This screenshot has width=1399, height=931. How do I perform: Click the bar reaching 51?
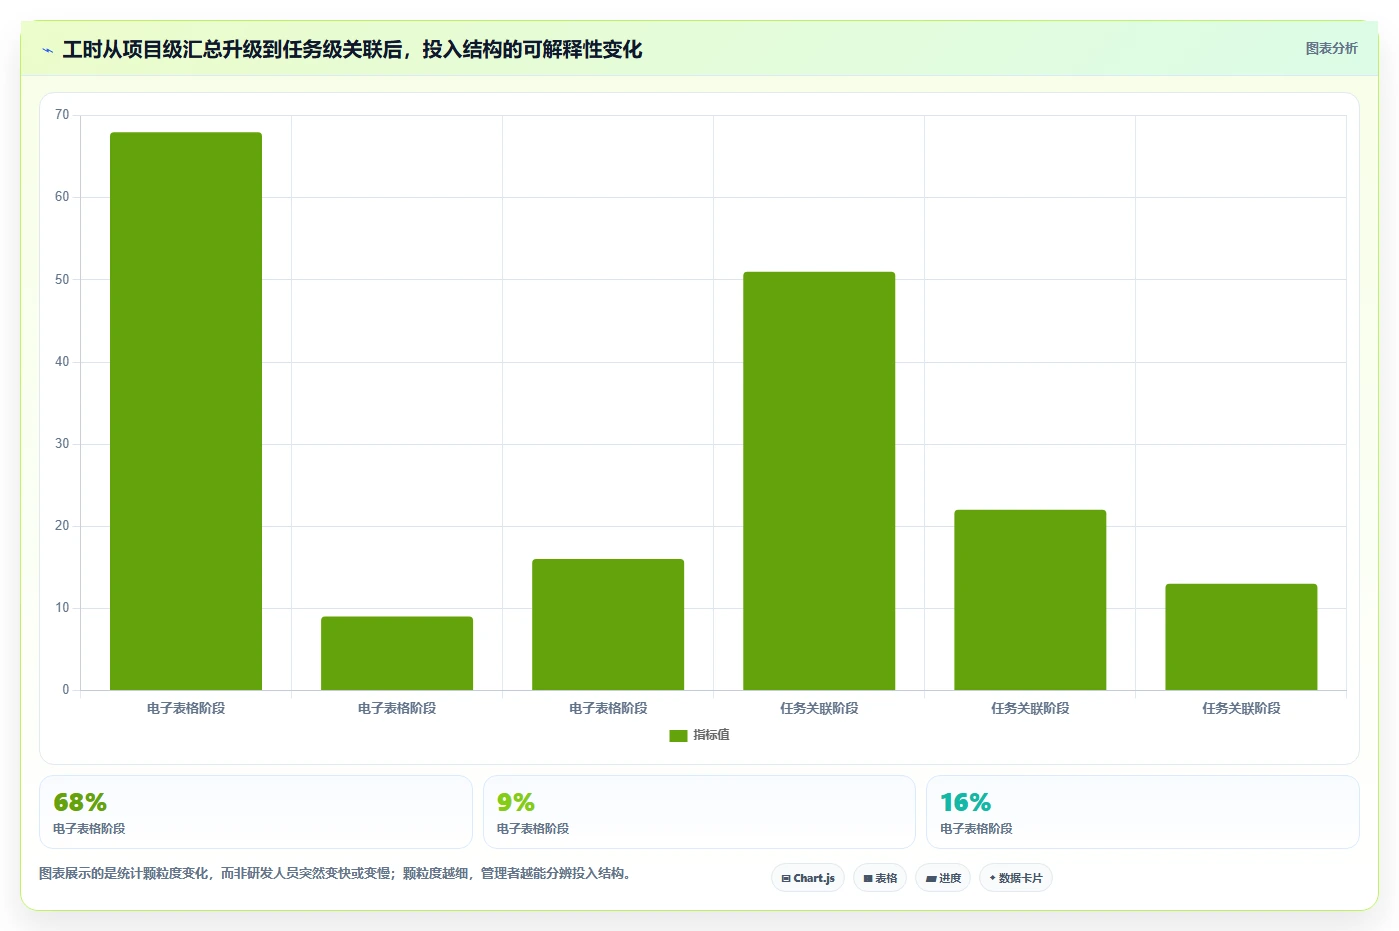pos(819,481)
